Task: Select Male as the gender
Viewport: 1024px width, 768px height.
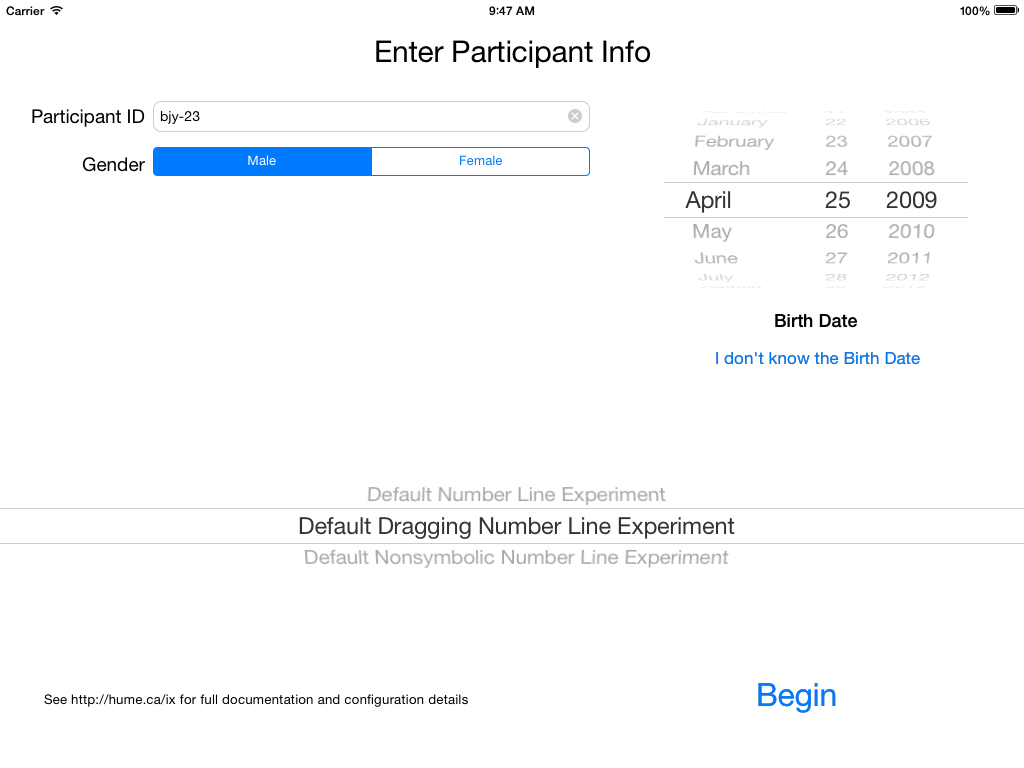Action: tap(262, 161)
